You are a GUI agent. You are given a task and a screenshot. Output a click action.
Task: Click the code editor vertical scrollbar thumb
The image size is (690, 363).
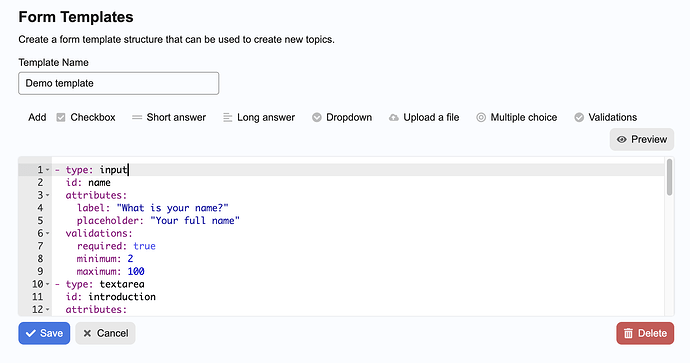[x=669, y=177]
